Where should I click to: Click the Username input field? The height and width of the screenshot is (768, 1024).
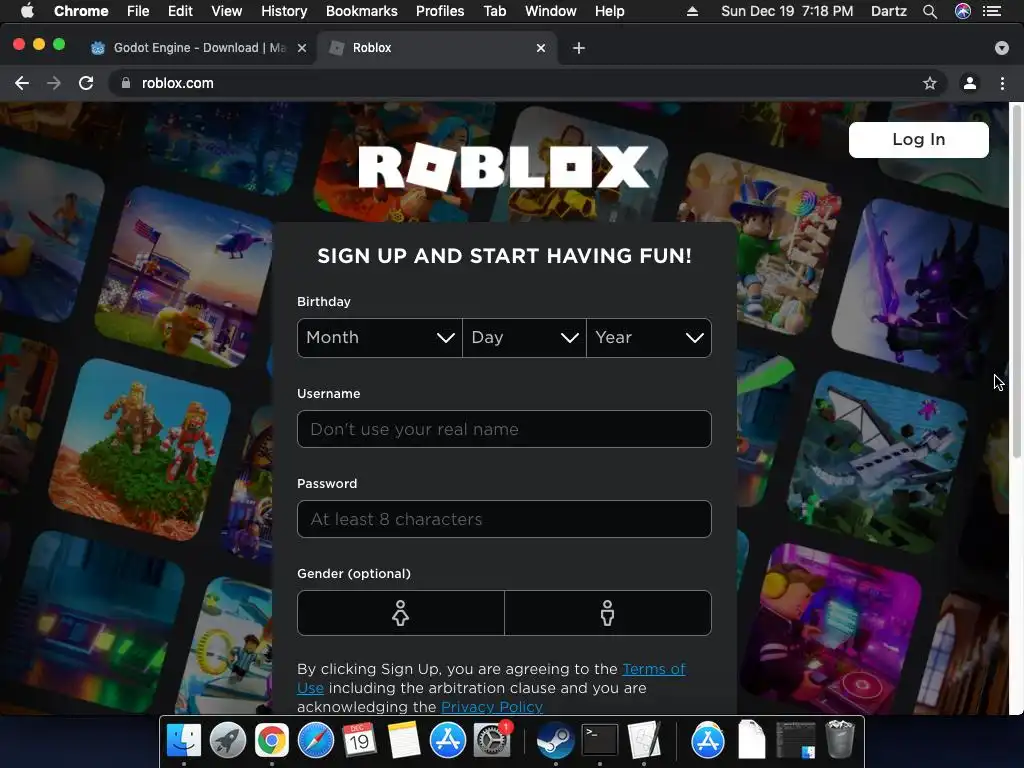point(504,429)
